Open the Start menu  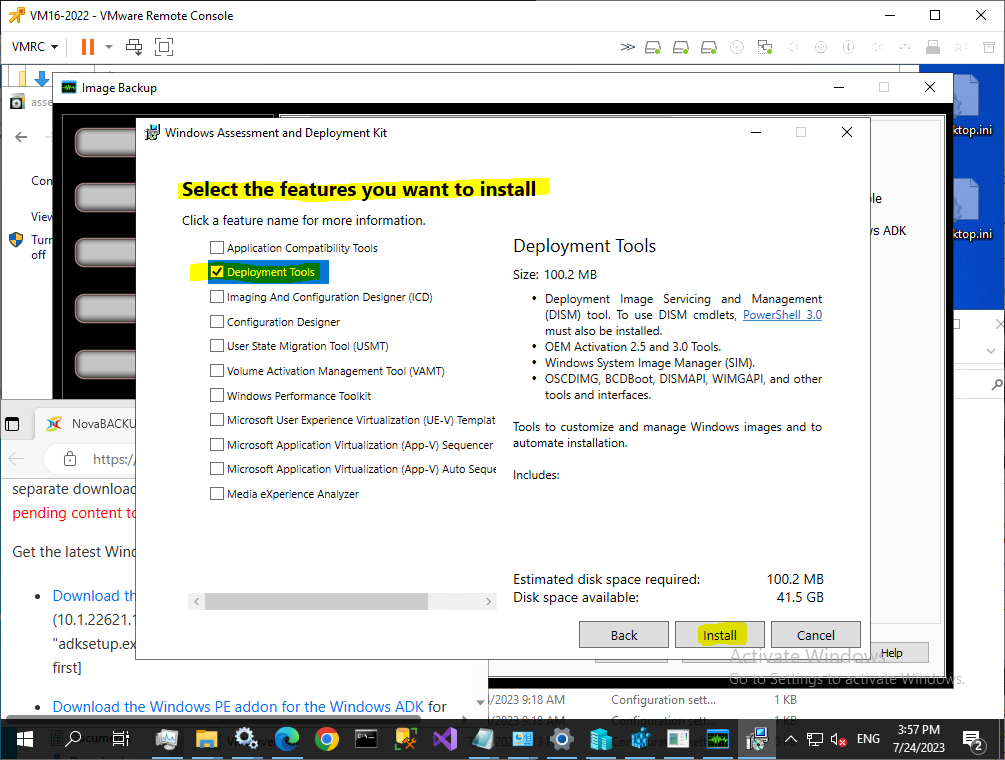(x=24, y=739)
